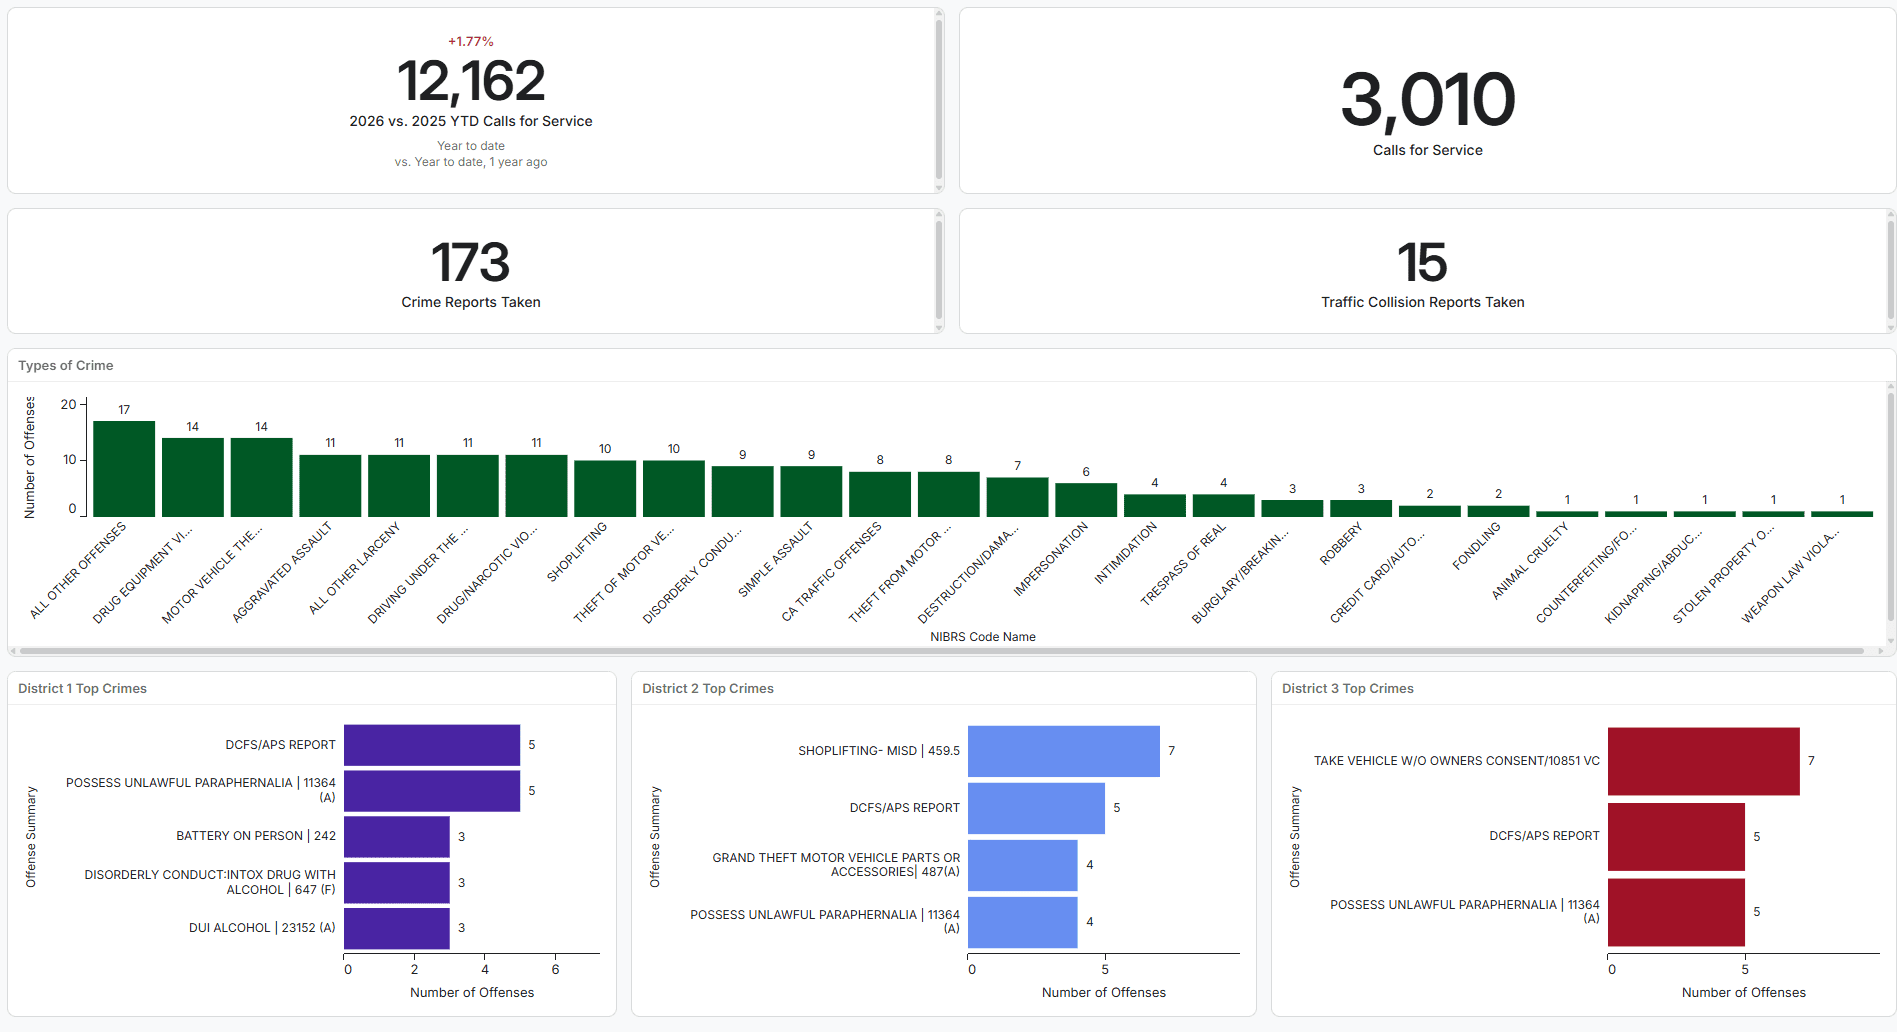Click the IMPERSONATION bar in crime chart
1897x1032 pixels.
[1085, 499]
